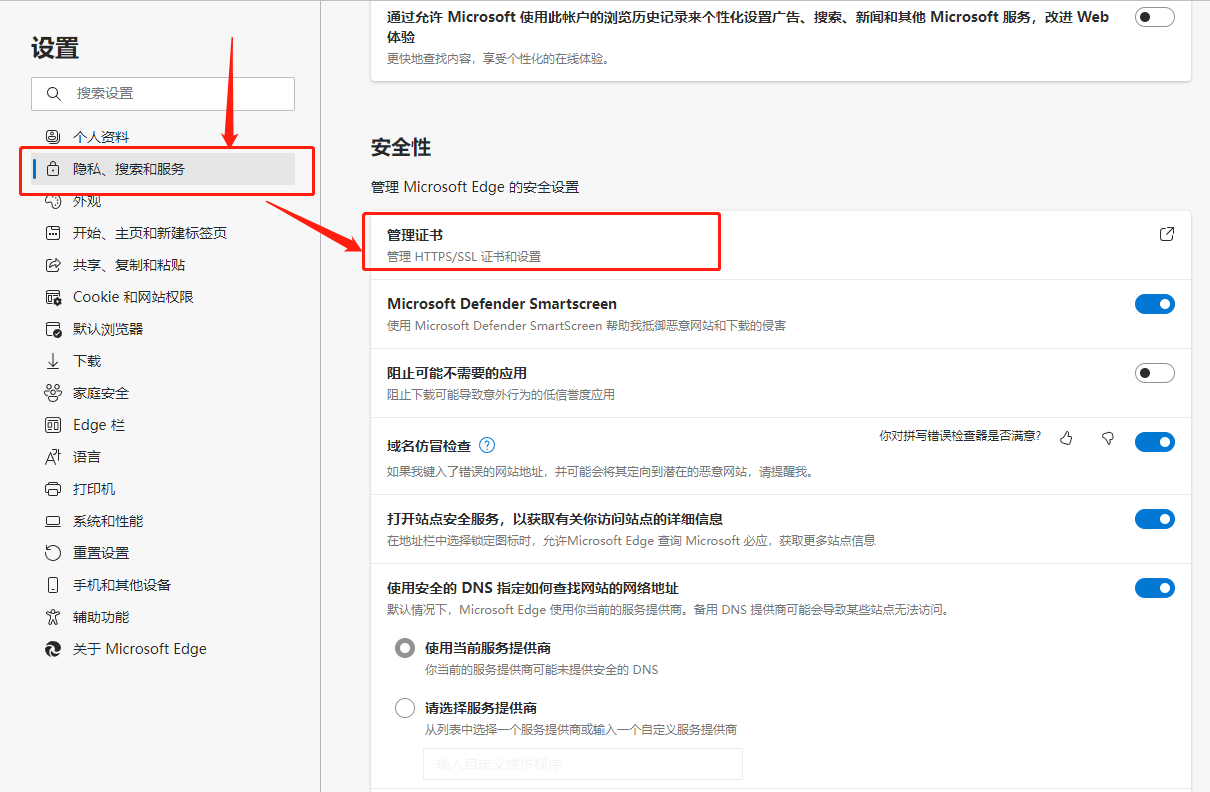The image size is (1210, 792).
Task: Toggle the 域名仿冒检查 switch
Action: 1154,442
